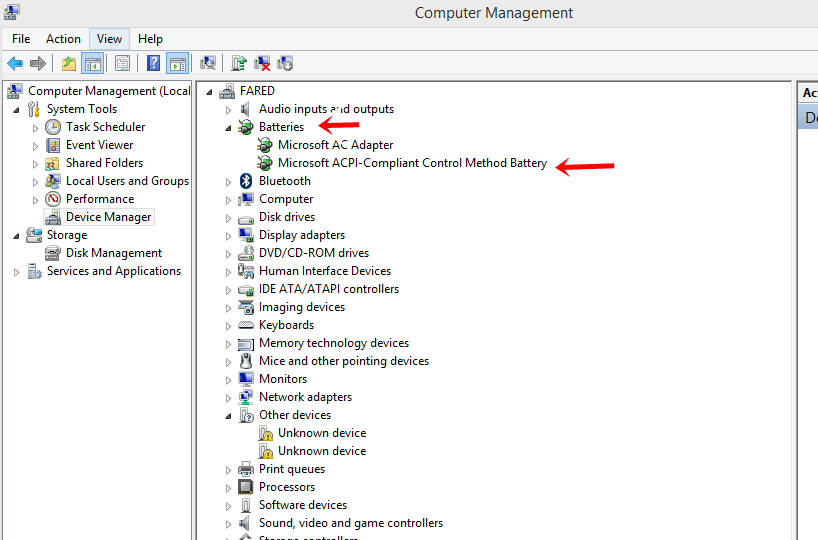Viewport: 818px width, 540px height.
Task: Click the Uninstall device red X icon
Action: [262, 64]
